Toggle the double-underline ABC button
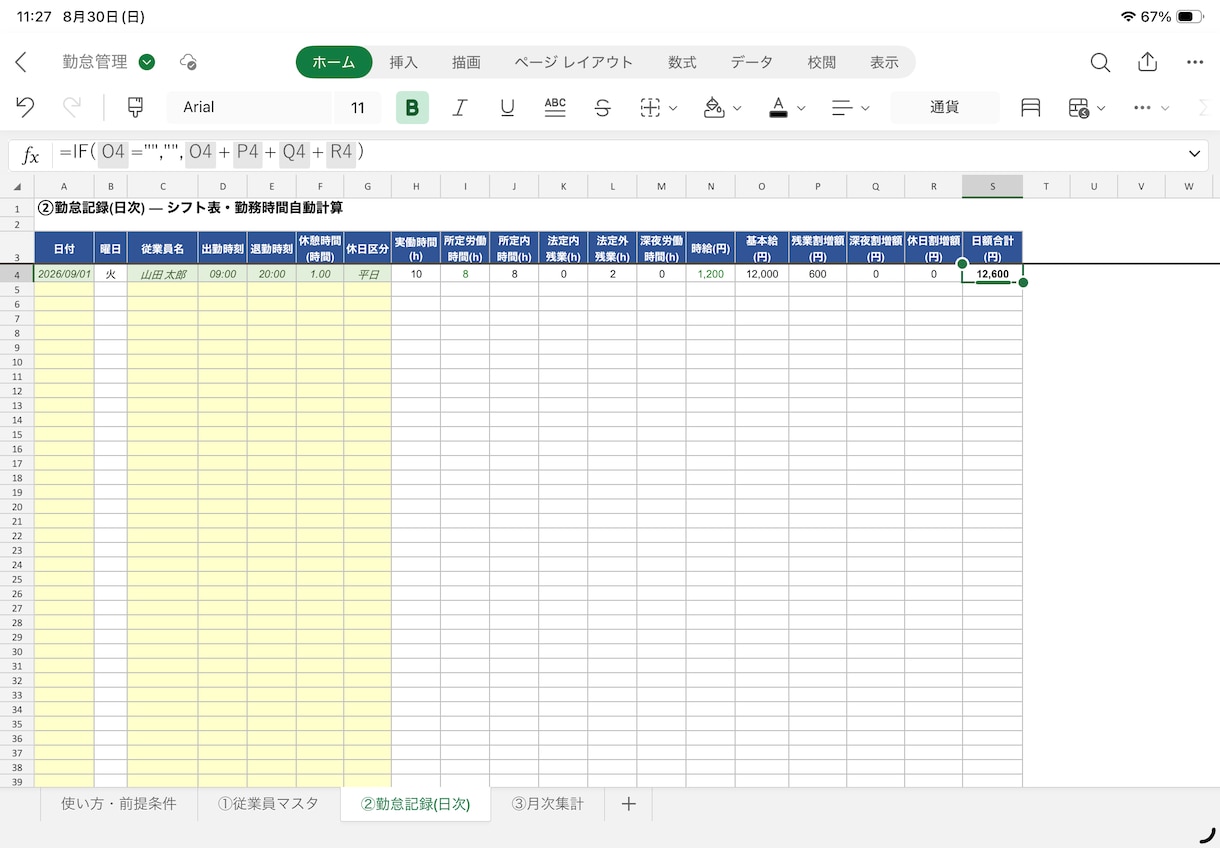The image size is (1220, 848). pos(555,107)
